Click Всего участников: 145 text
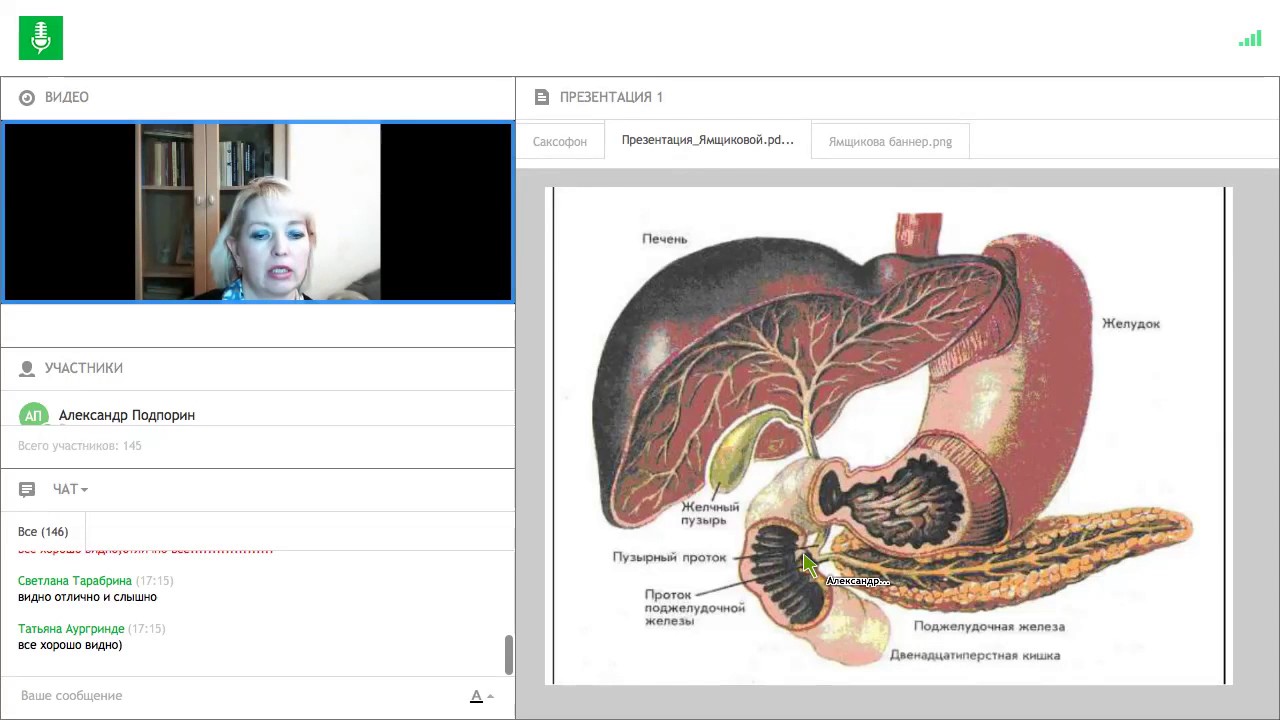Screen dimensions: 1280x720 pos(80,446)
